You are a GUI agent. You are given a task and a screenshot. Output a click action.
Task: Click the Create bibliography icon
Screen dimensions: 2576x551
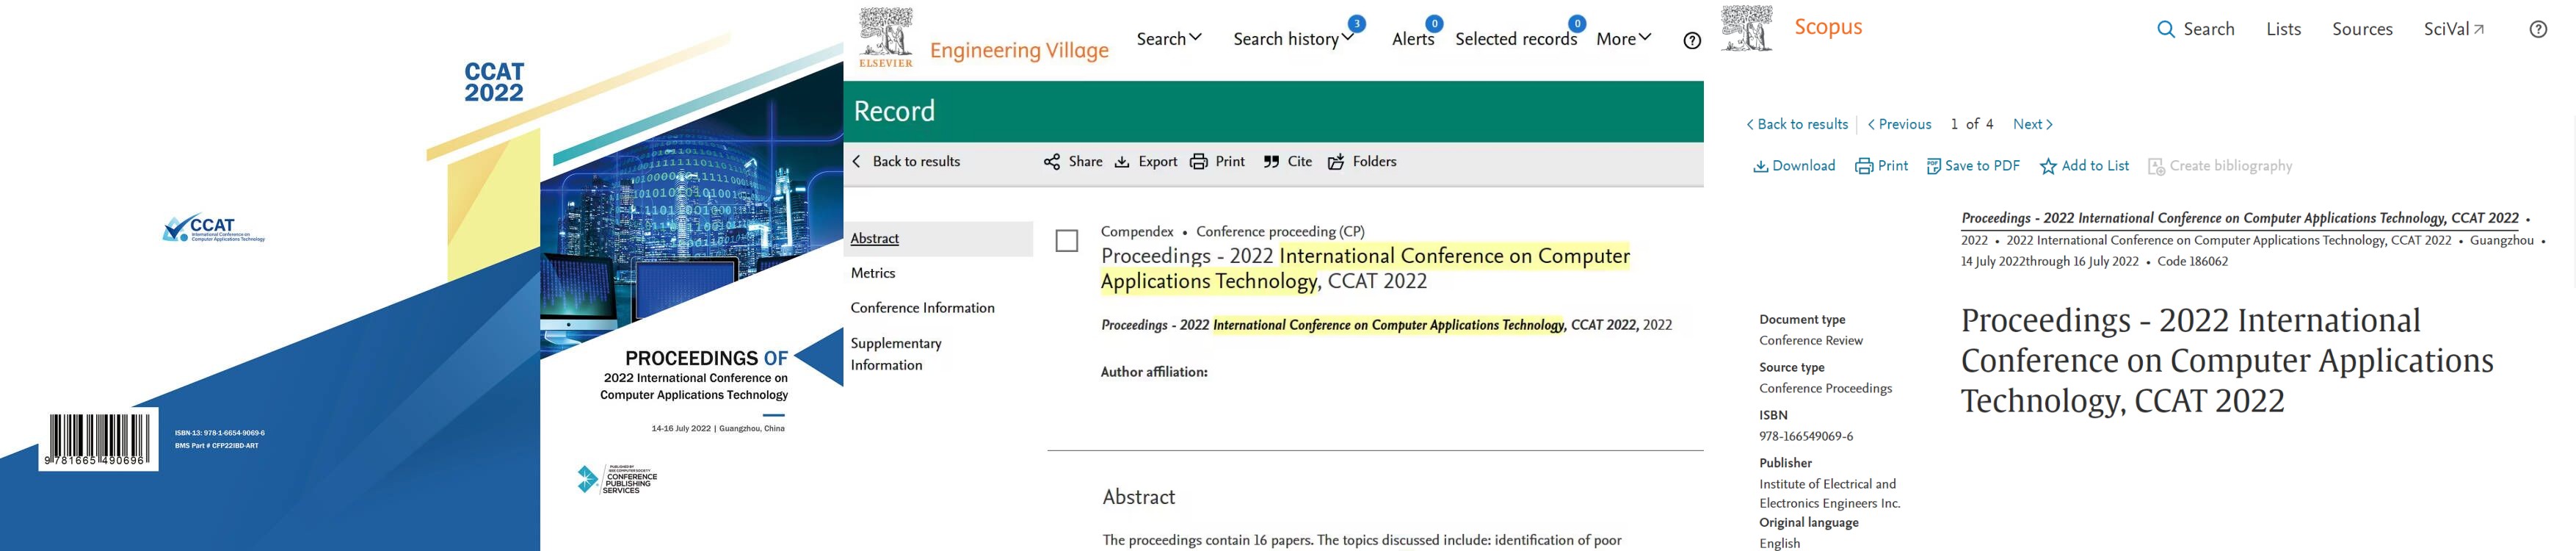pos(2156,167)
